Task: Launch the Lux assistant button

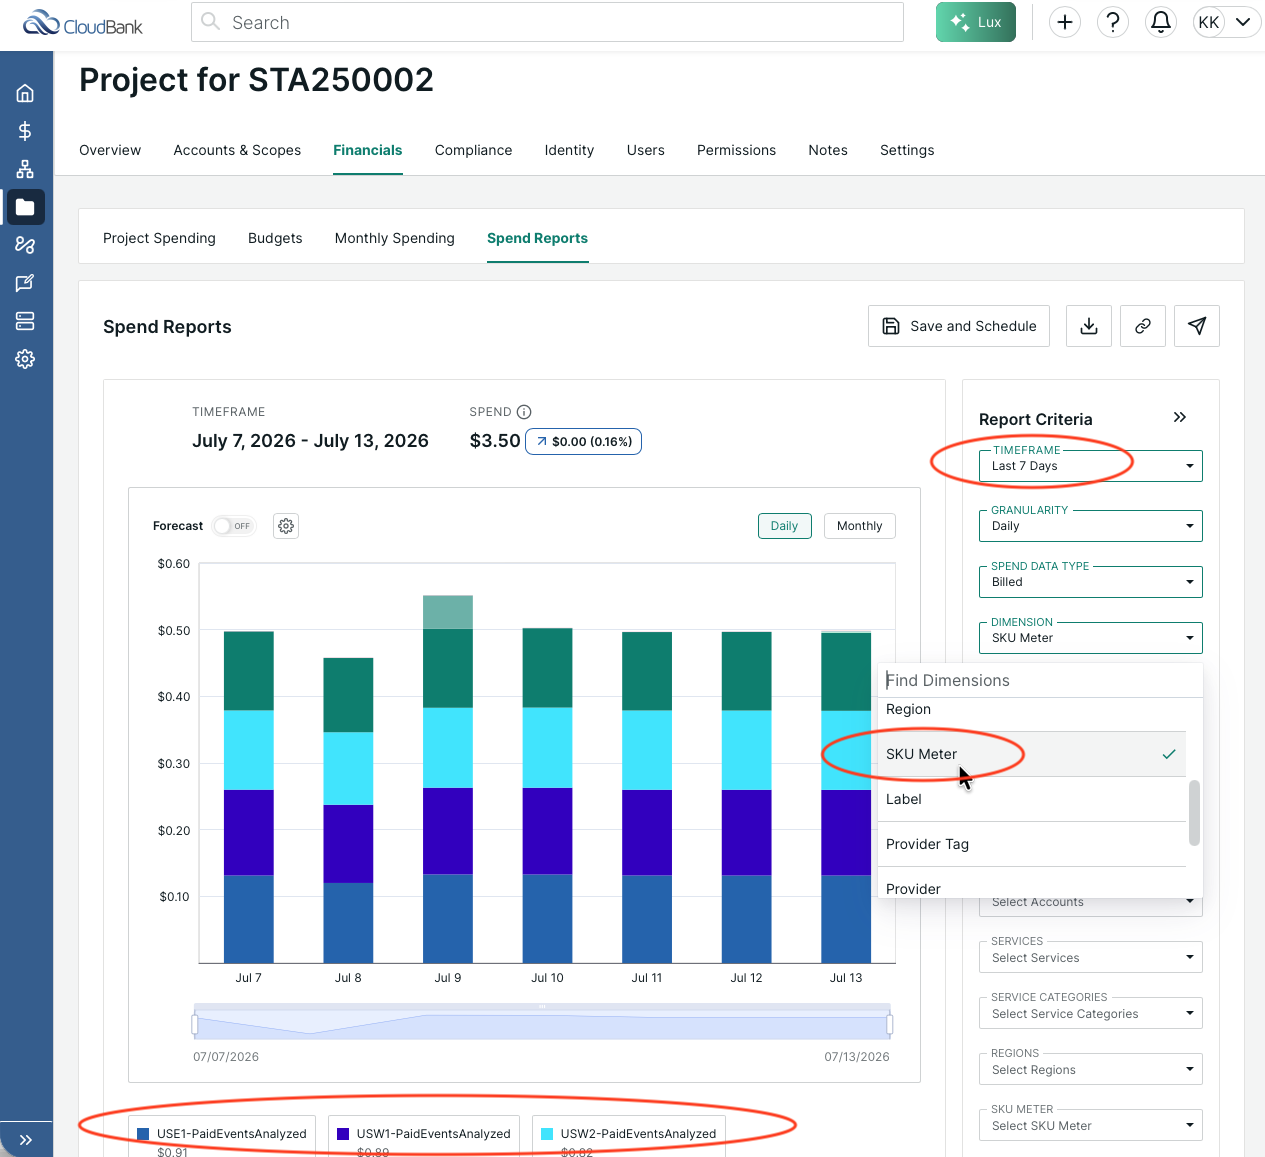Action: (x=976, y=22)
